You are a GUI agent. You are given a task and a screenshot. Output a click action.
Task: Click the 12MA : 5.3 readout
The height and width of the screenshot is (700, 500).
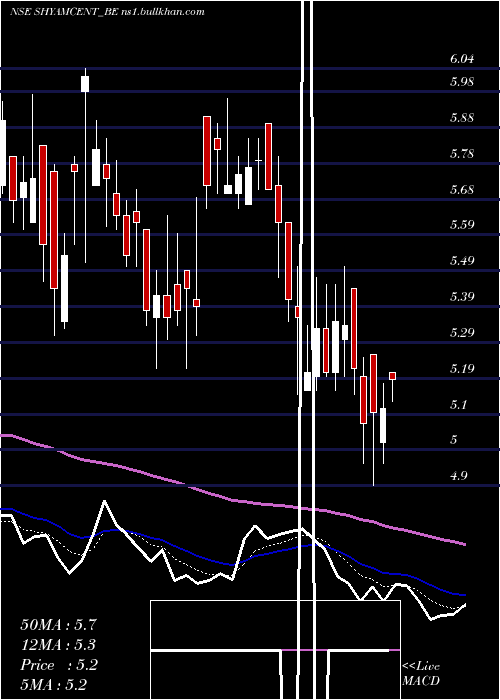58,645
